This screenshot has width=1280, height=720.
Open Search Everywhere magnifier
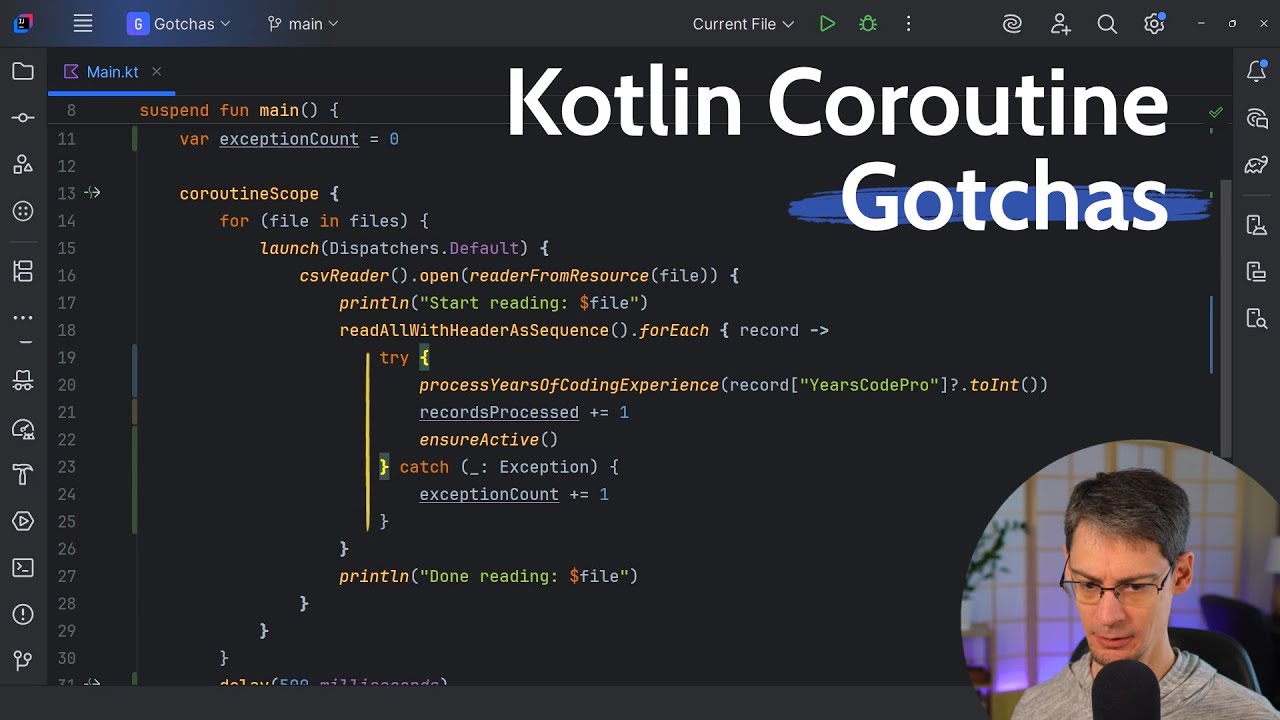[1107, 24]
